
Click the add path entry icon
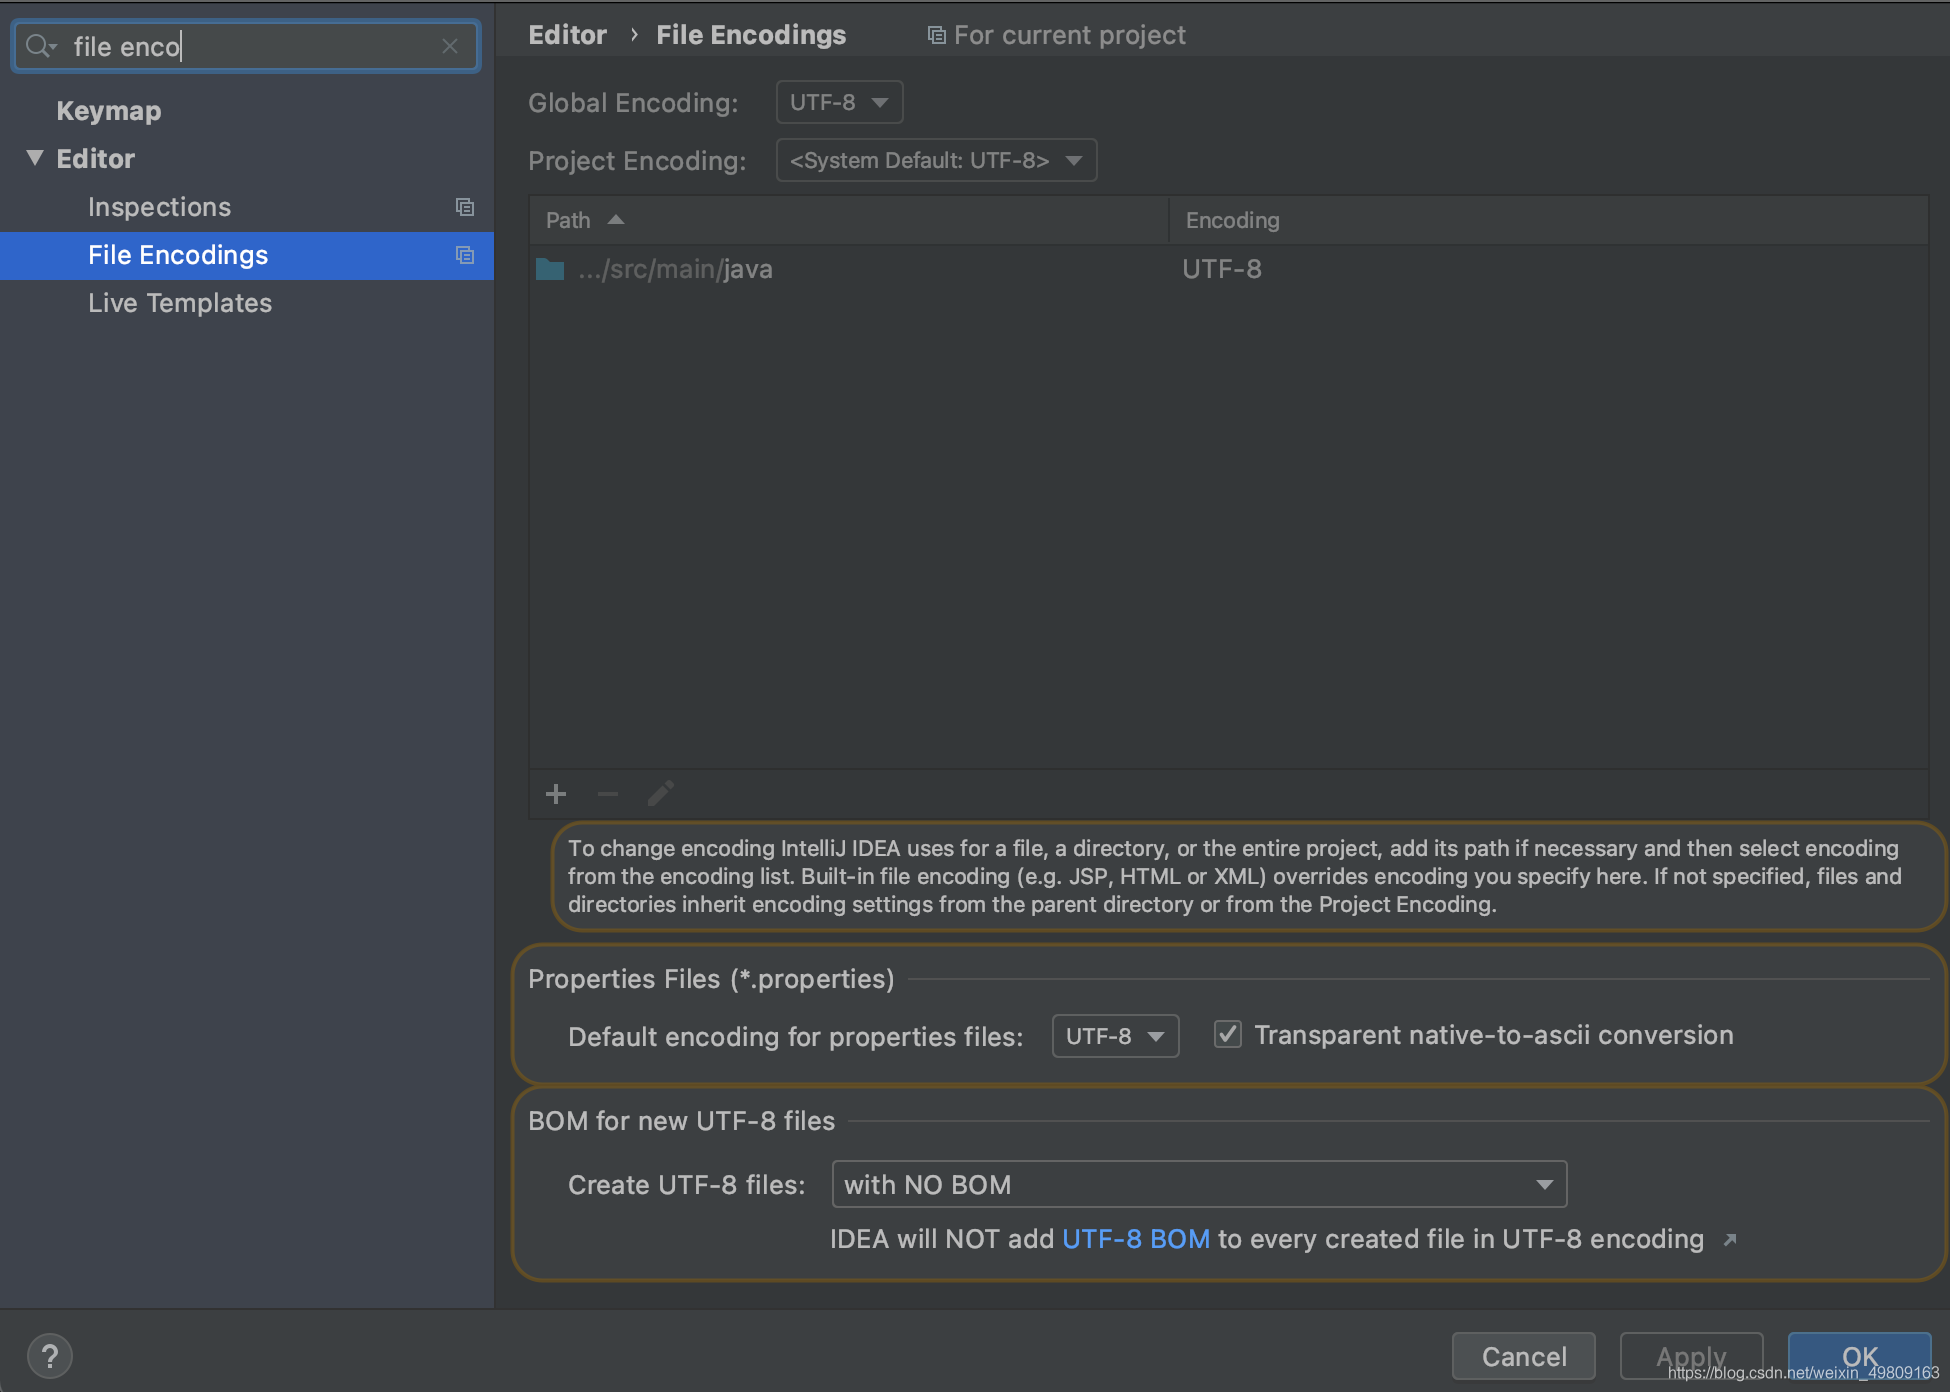[556, 792]
